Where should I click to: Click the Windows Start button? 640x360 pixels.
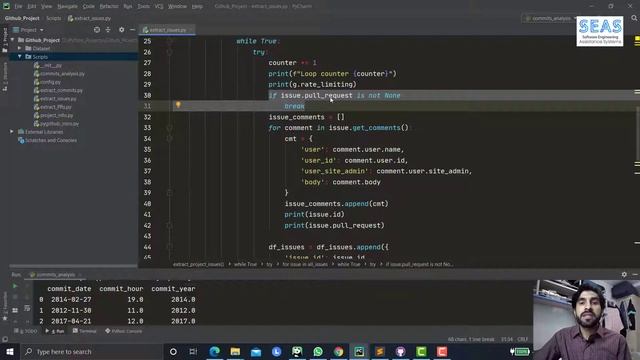[9, 351]
